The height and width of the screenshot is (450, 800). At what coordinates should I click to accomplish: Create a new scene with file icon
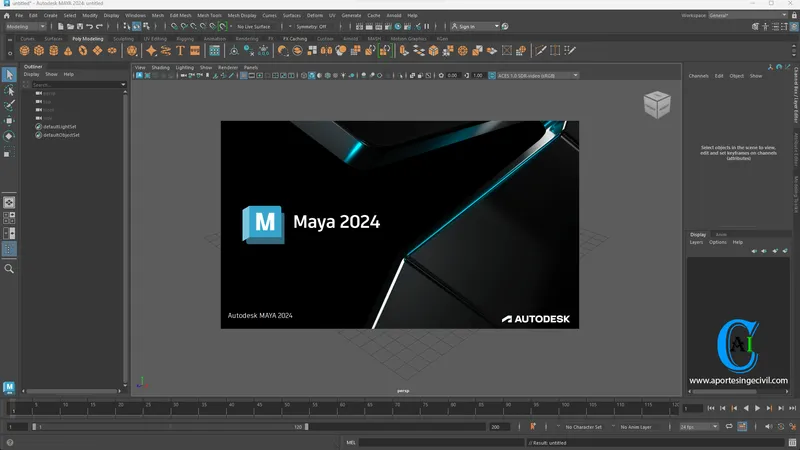[61, 27]
